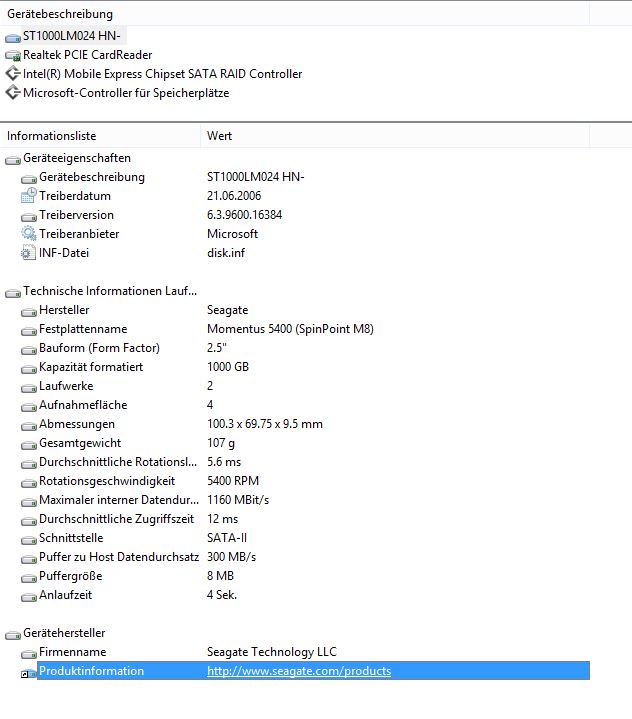
Task: Select Microsoft-Controller für Speicherplätze entry
Action: tap(126, 93)
